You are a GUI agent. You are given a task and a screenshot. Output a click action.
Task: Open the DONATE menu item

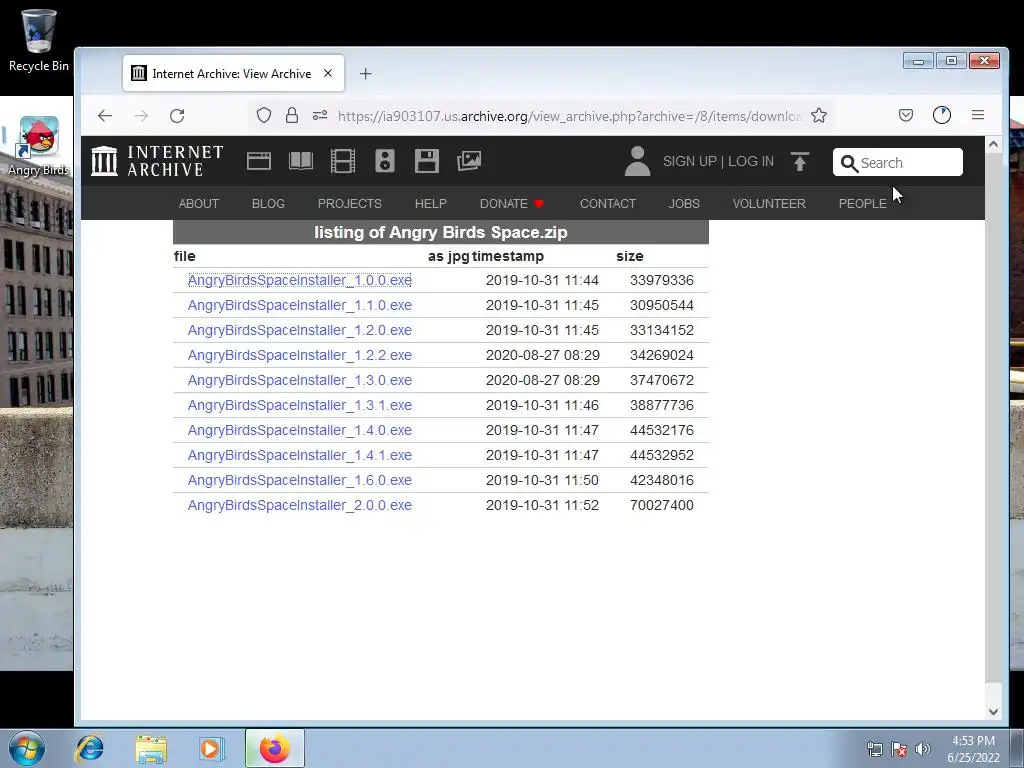(x=511, y=204)
